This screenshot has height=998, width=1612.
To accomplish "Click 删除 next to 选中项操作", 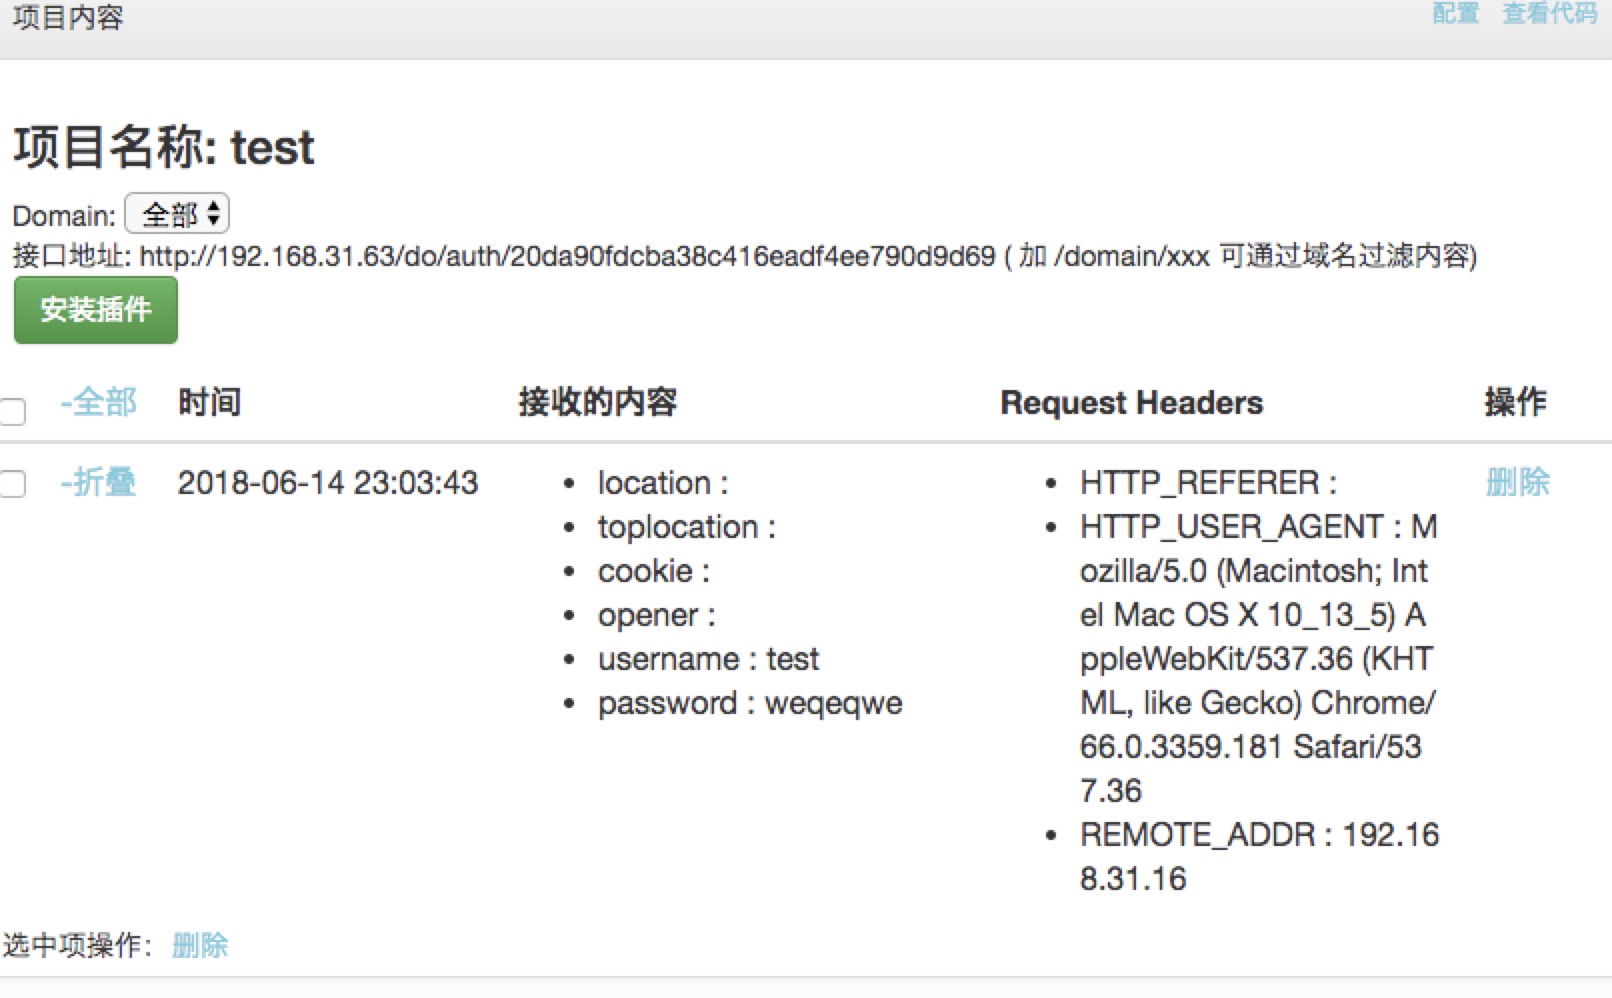I will click(200, 945).
